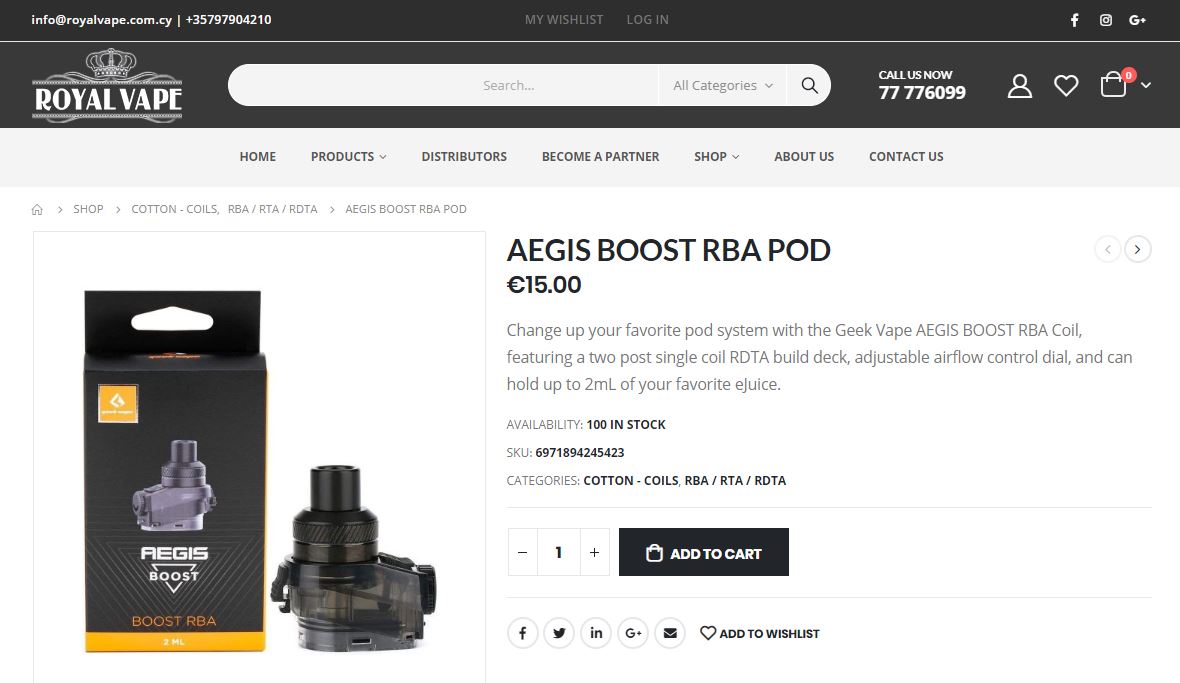Open the Distributors menu item
Image resolution: width=1180 pixels, height=683 pixels.
click(x=464, y=156)
